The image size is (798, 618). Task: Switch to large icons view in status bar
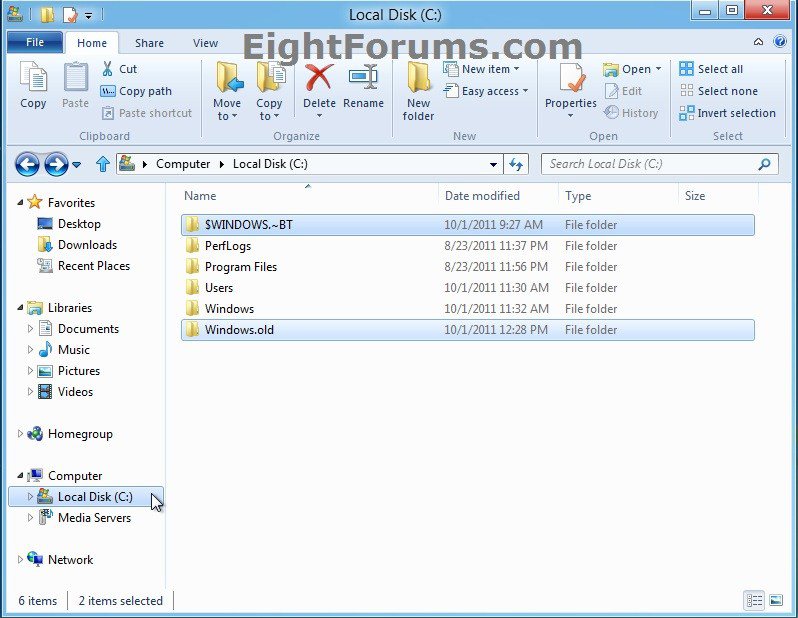pos(776,600)
